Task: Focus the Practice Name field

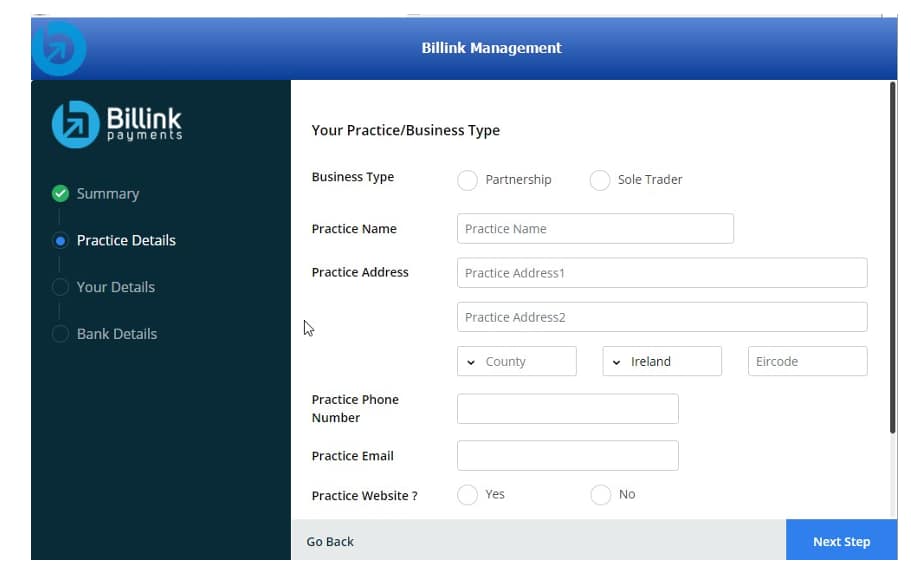Action: click(595, 229)
